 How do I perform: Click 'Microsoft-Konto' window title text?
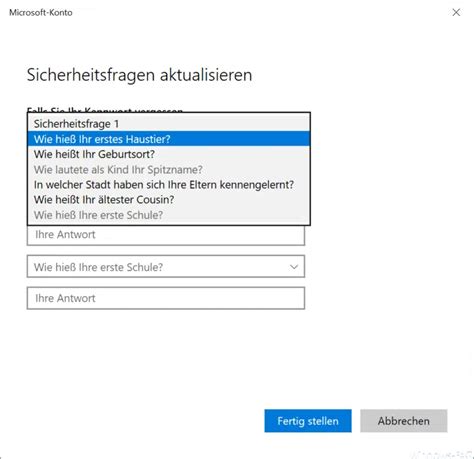click(x=41, y=12)
